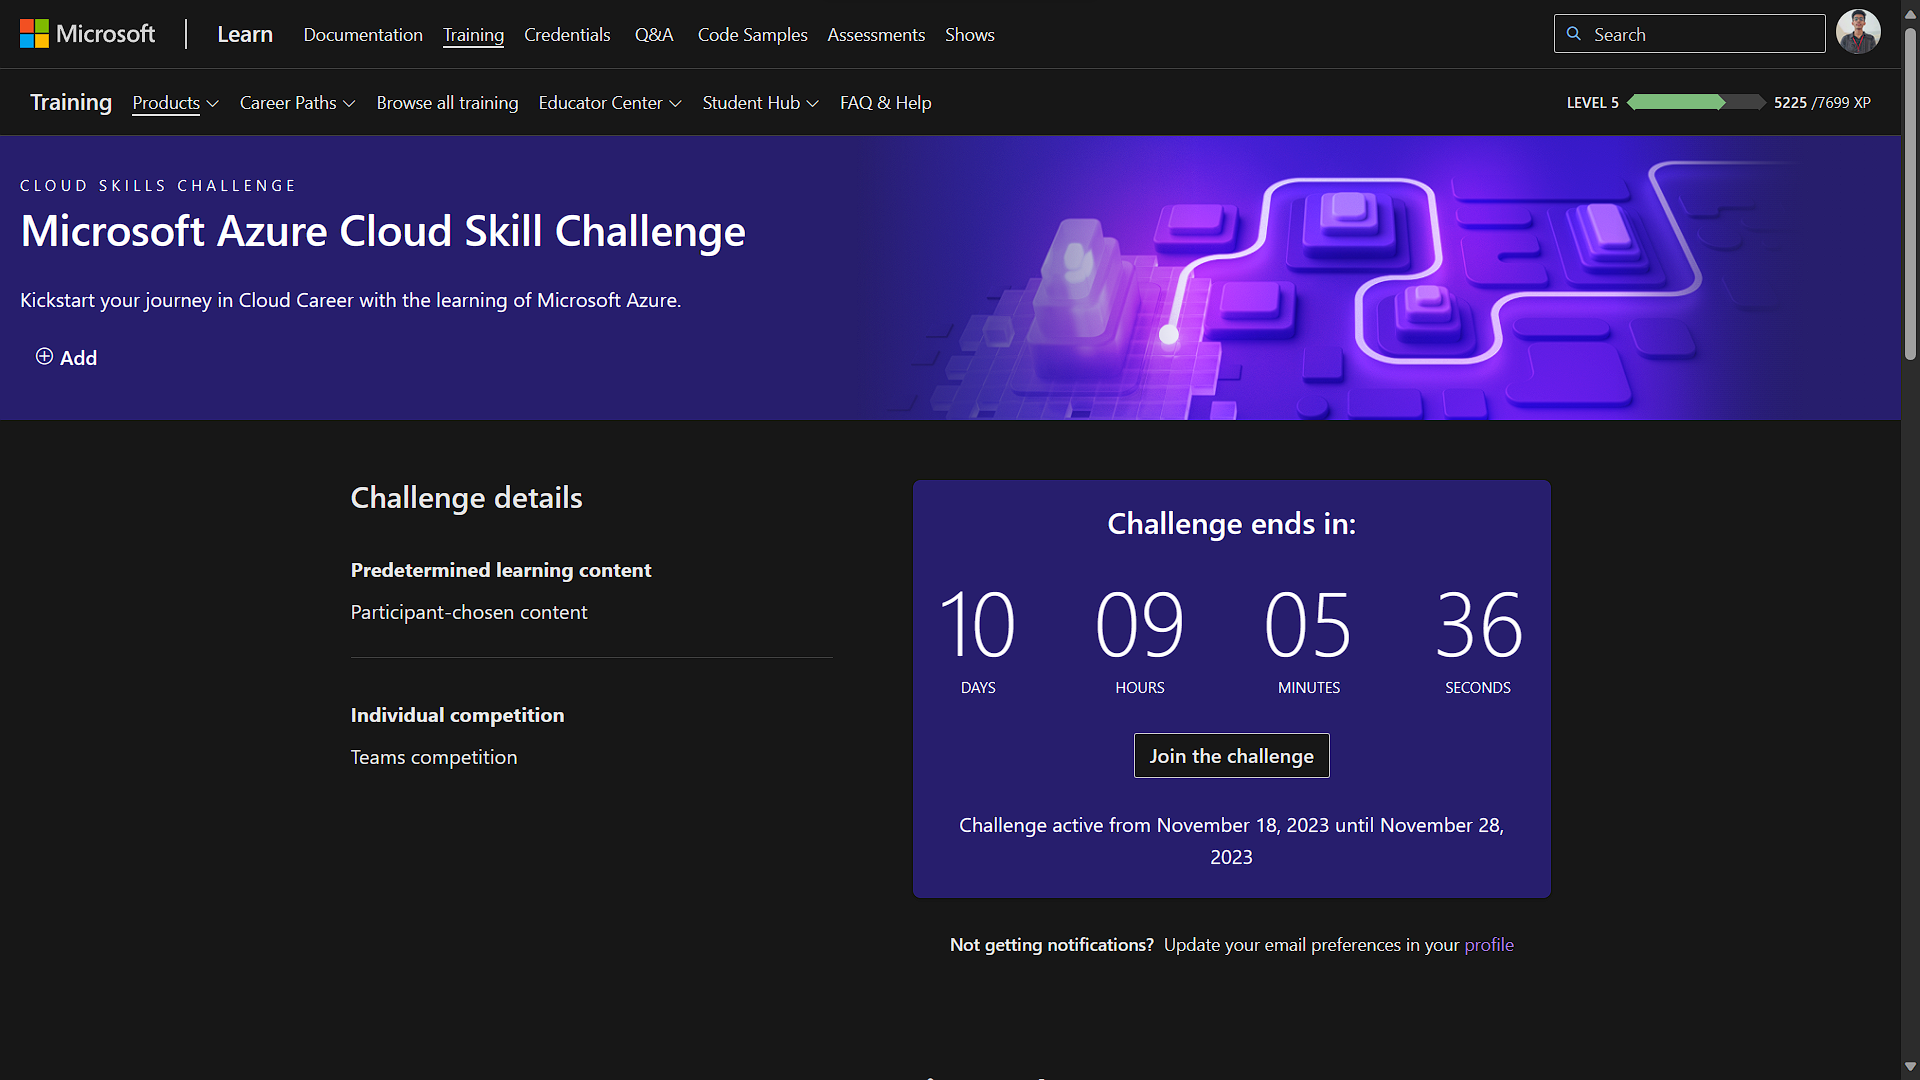Click the search magnifier icon
The height and width of the screenshot is (1080, 1920).
pos(1572,33)
